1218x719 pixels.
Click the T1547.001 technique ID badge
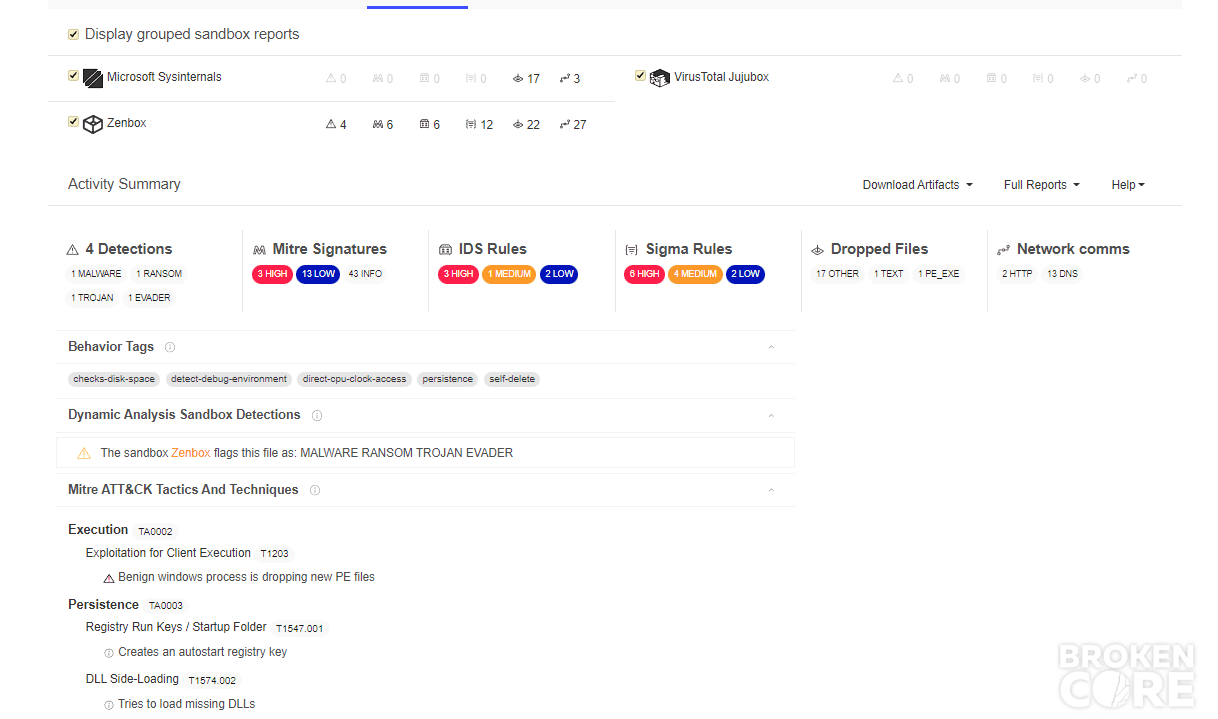coord(300,629)
